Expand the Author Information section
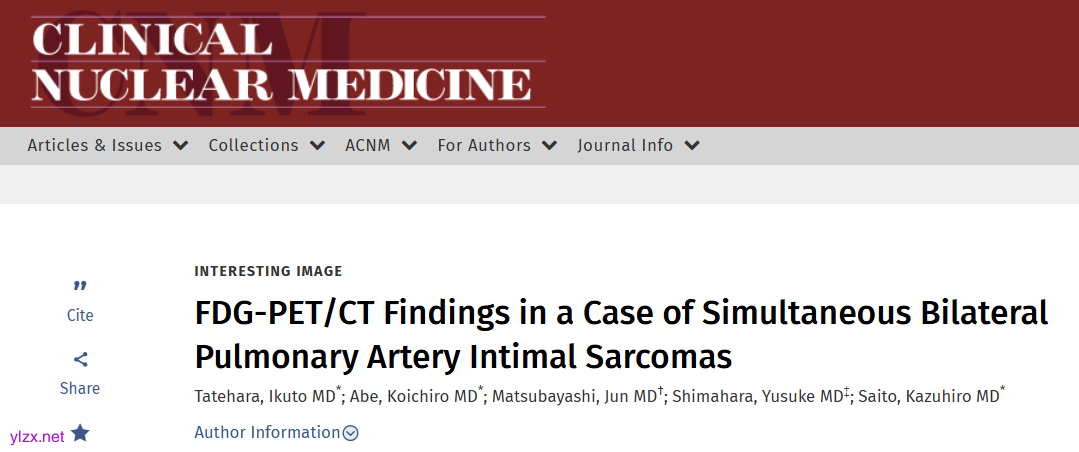 (x=276, y=433)
